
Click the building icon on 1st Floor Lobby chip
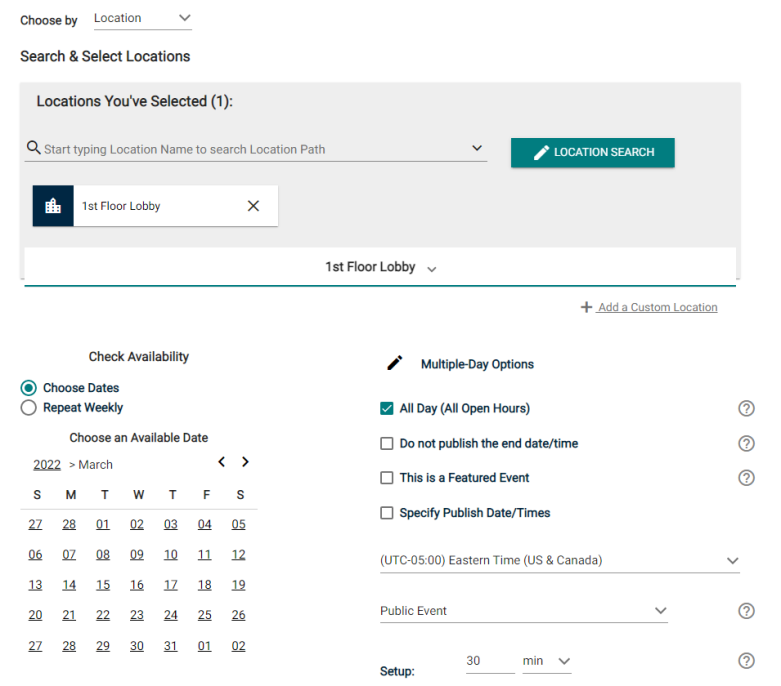(x=53, y=206)
